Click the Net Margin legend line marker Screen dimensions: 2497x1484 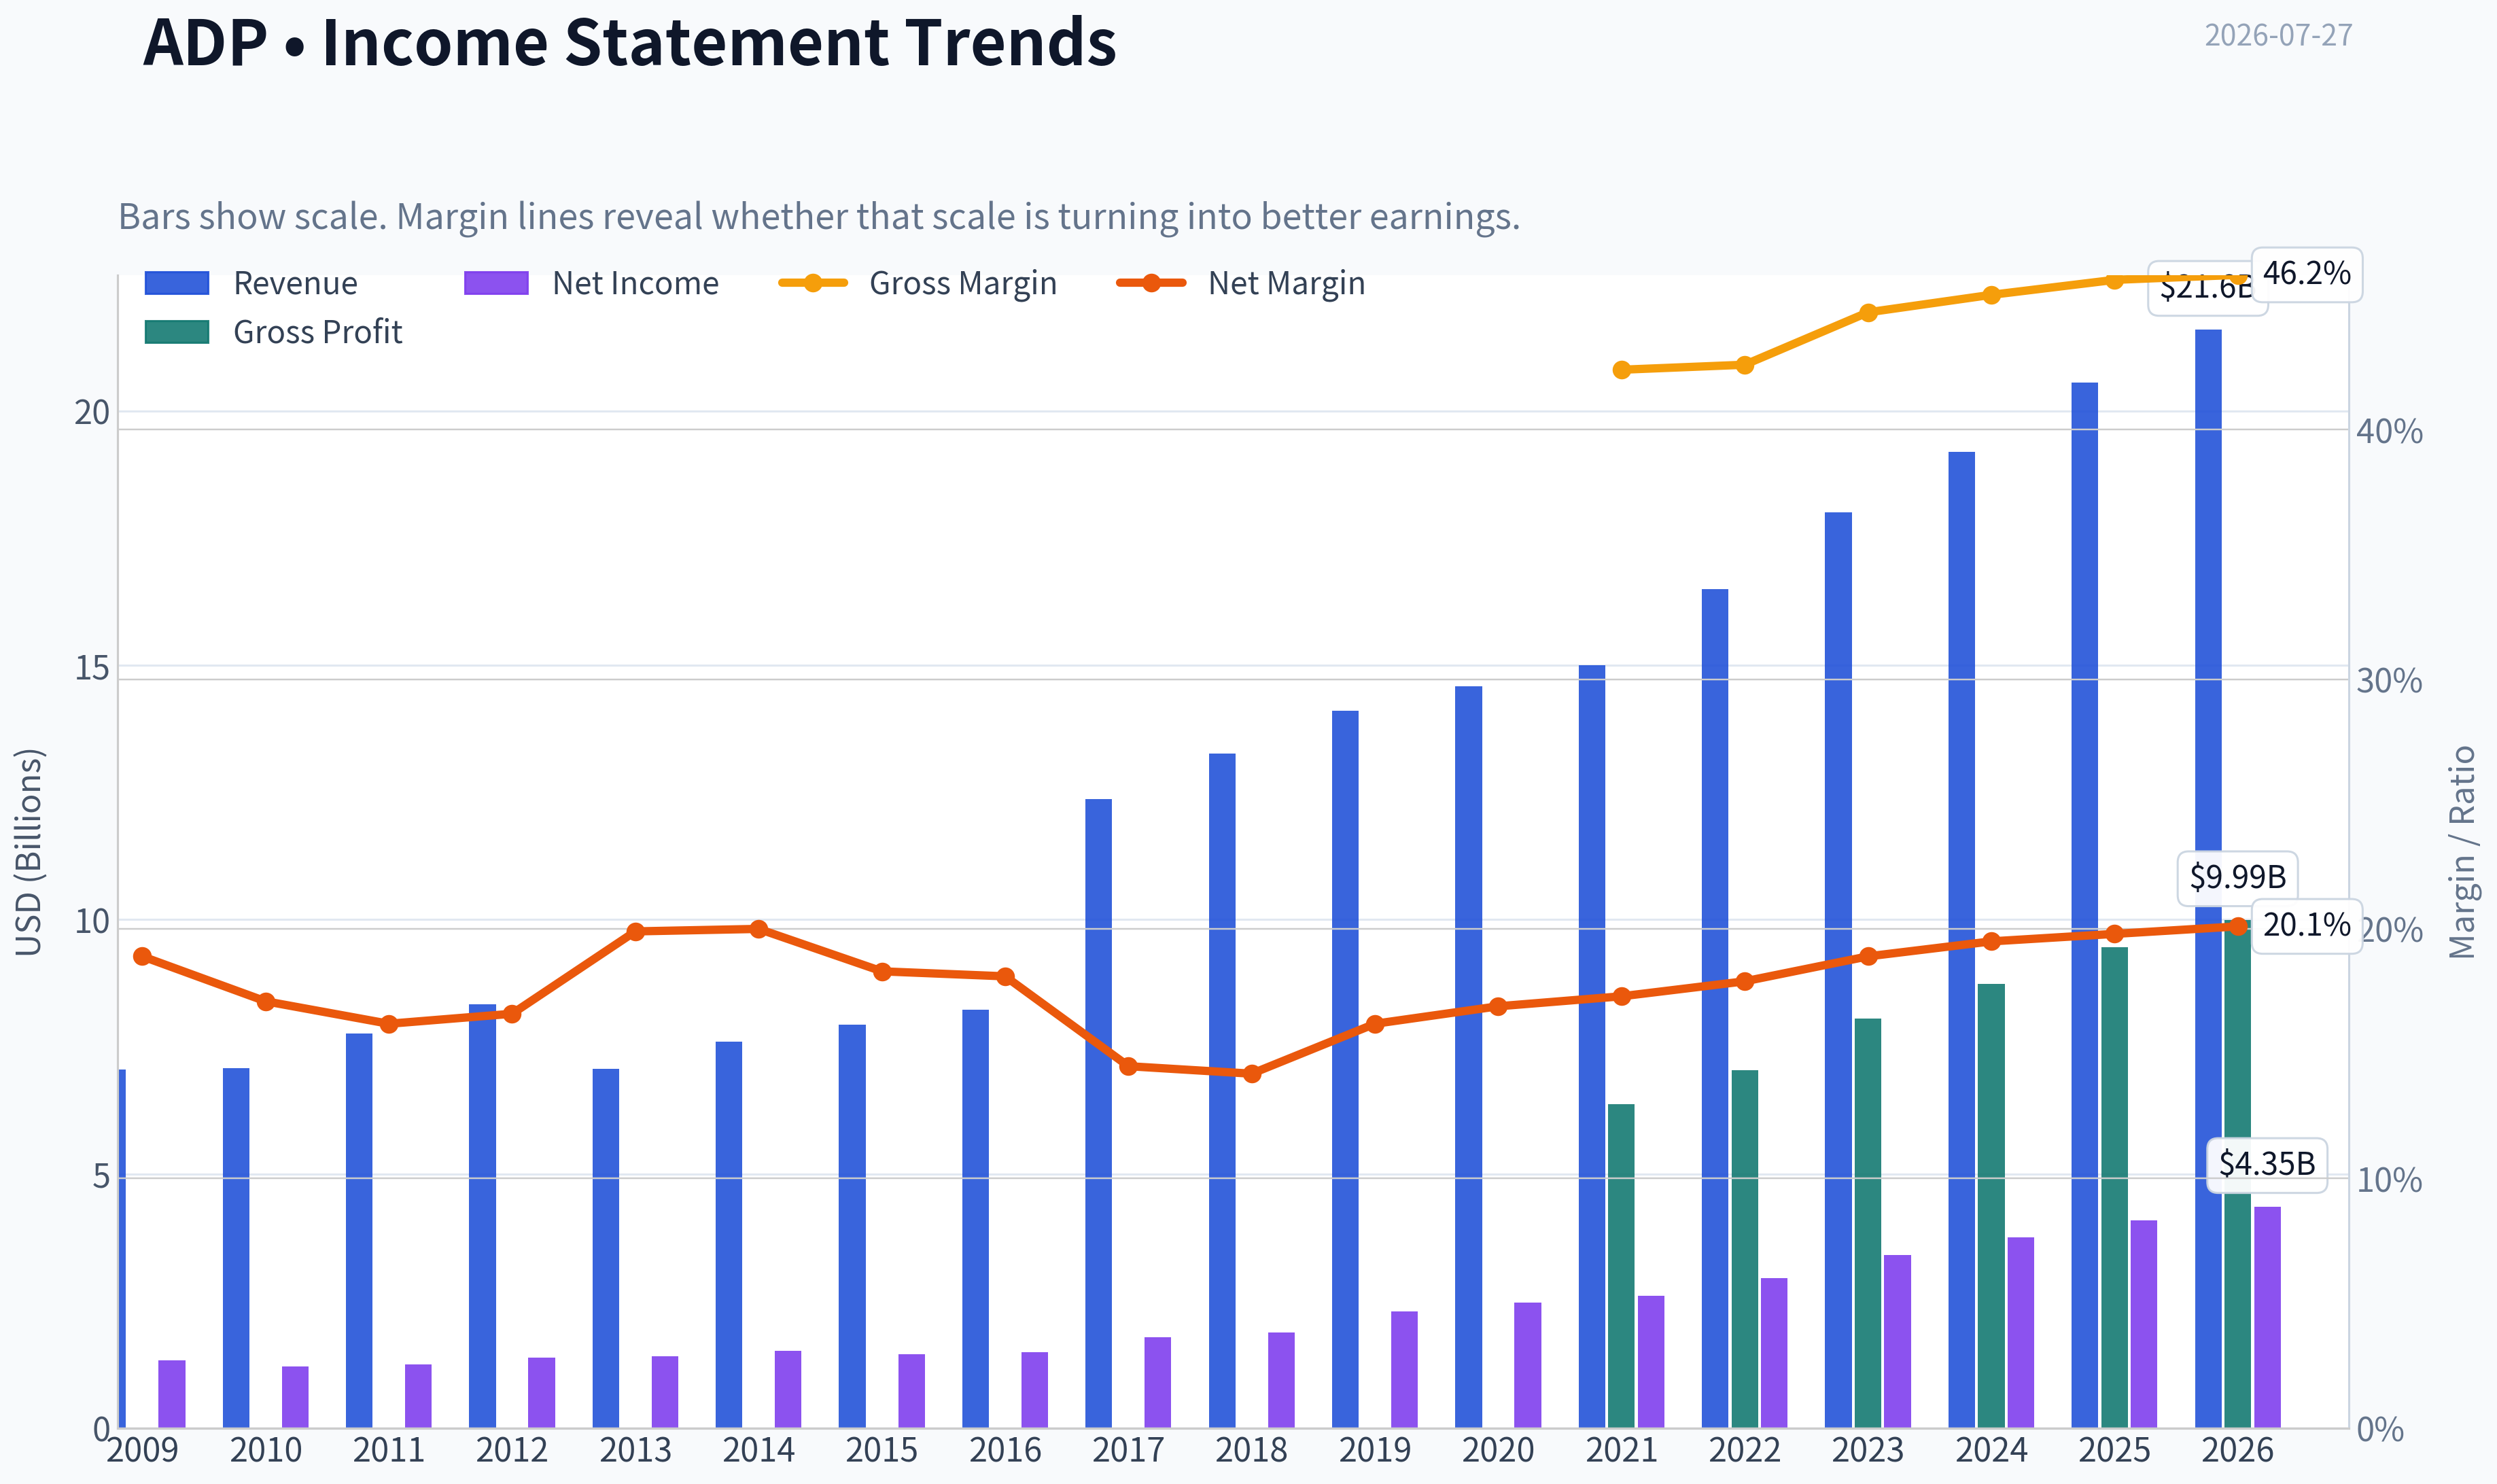1151,283
